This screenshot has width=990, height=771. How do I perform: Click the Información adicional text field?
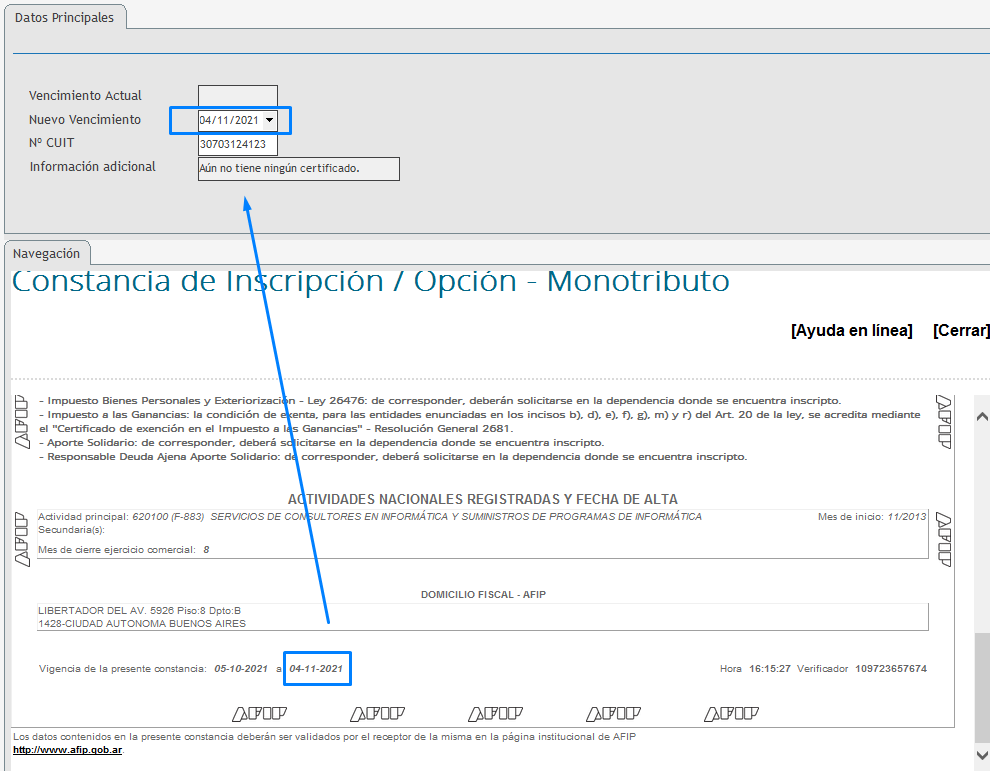tap(299, 169)
